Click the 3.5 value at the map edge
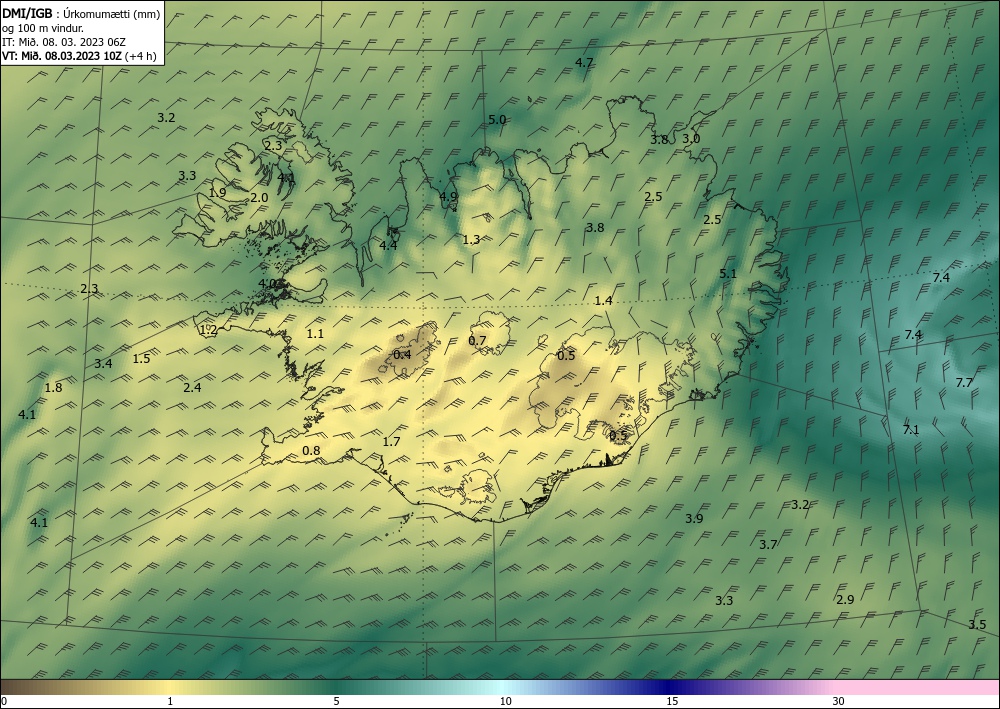 pos(977,624)
